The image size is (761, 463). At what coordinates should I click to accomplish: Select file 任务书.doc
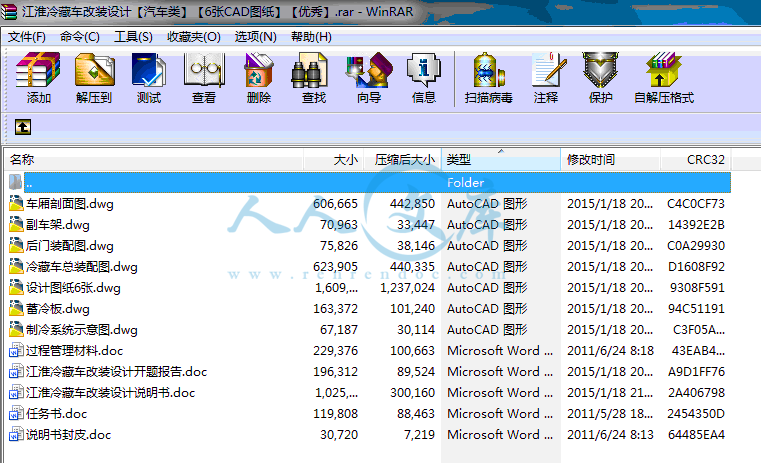56,413
